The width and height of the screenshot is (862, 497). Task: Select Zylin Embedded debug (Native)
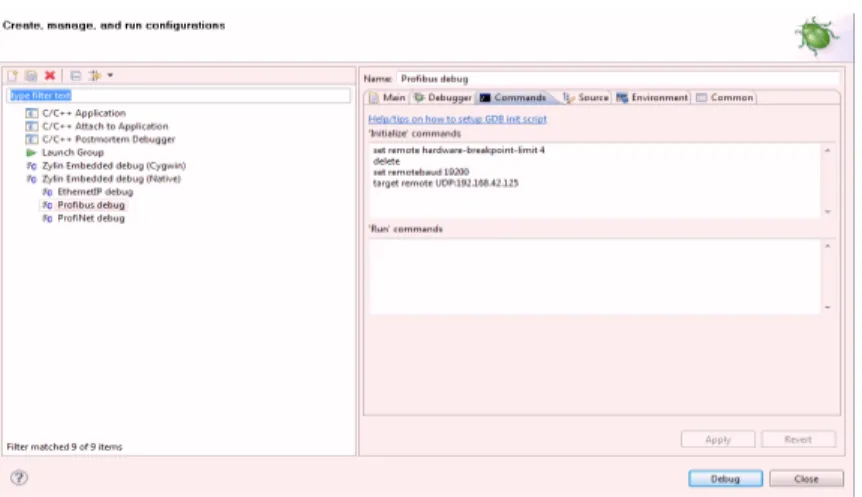pyautogui.click(x=111, y=179)
